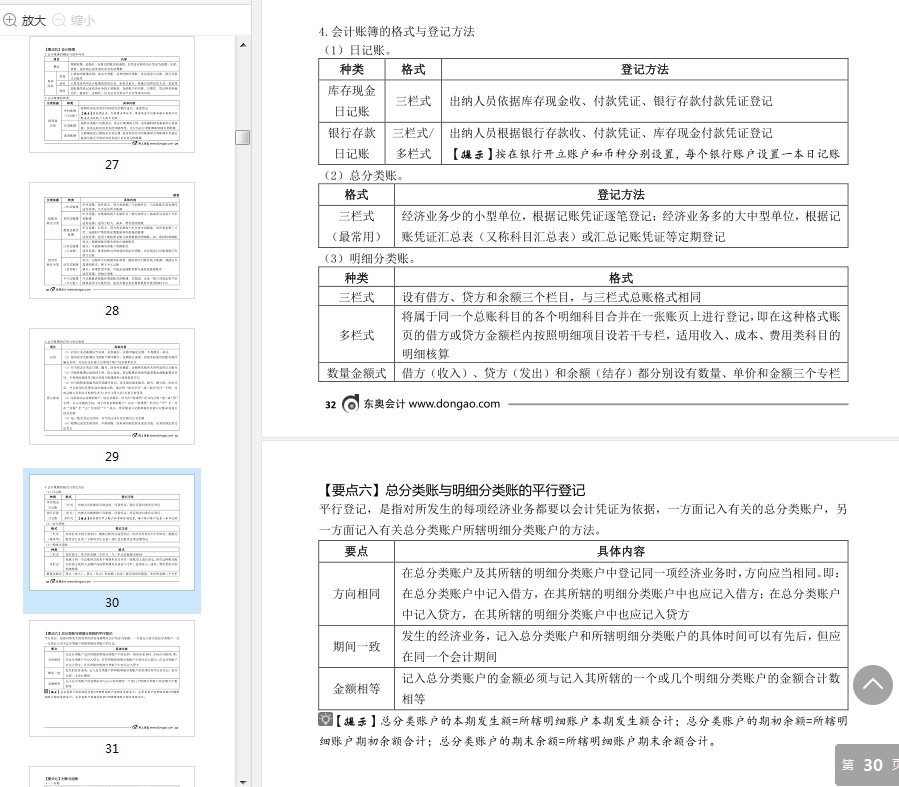Click the 库存现金日记账 table cell
Image resolution: width=899 pixels, height=787 pixels.
click(x=351, y=101)
